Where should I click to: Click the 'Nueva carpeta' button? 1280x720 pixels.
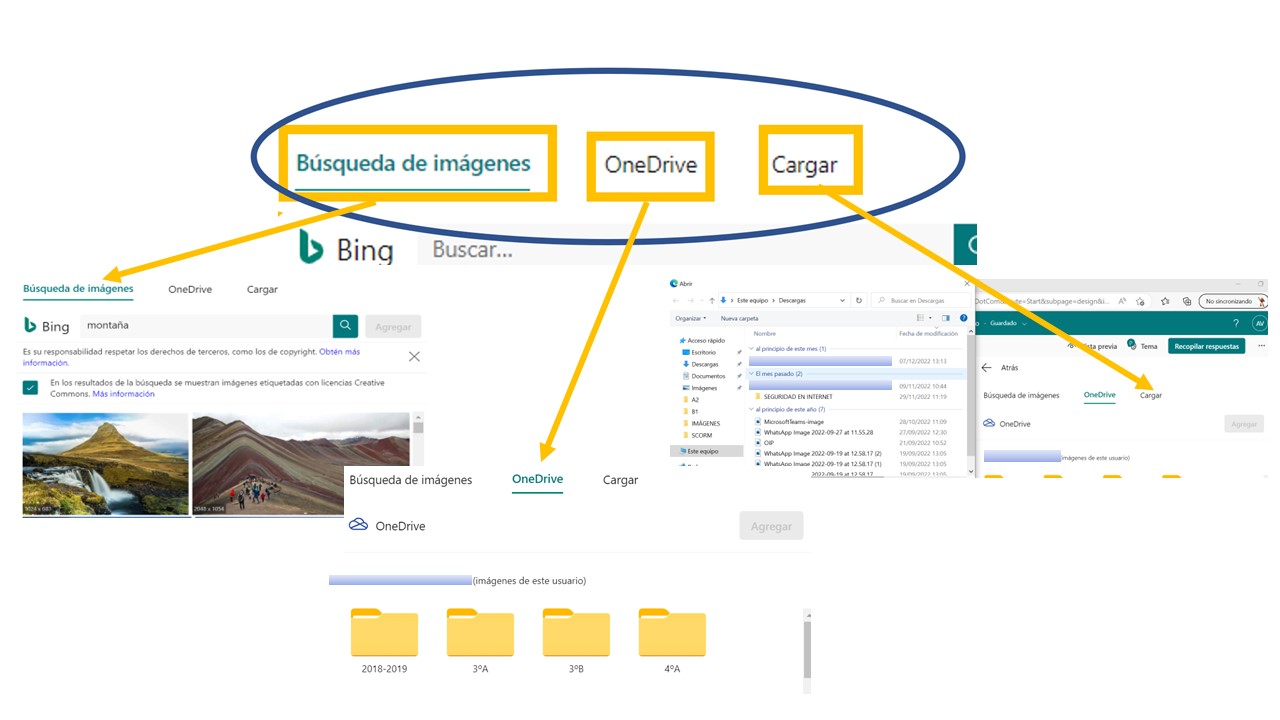point(739,318)
